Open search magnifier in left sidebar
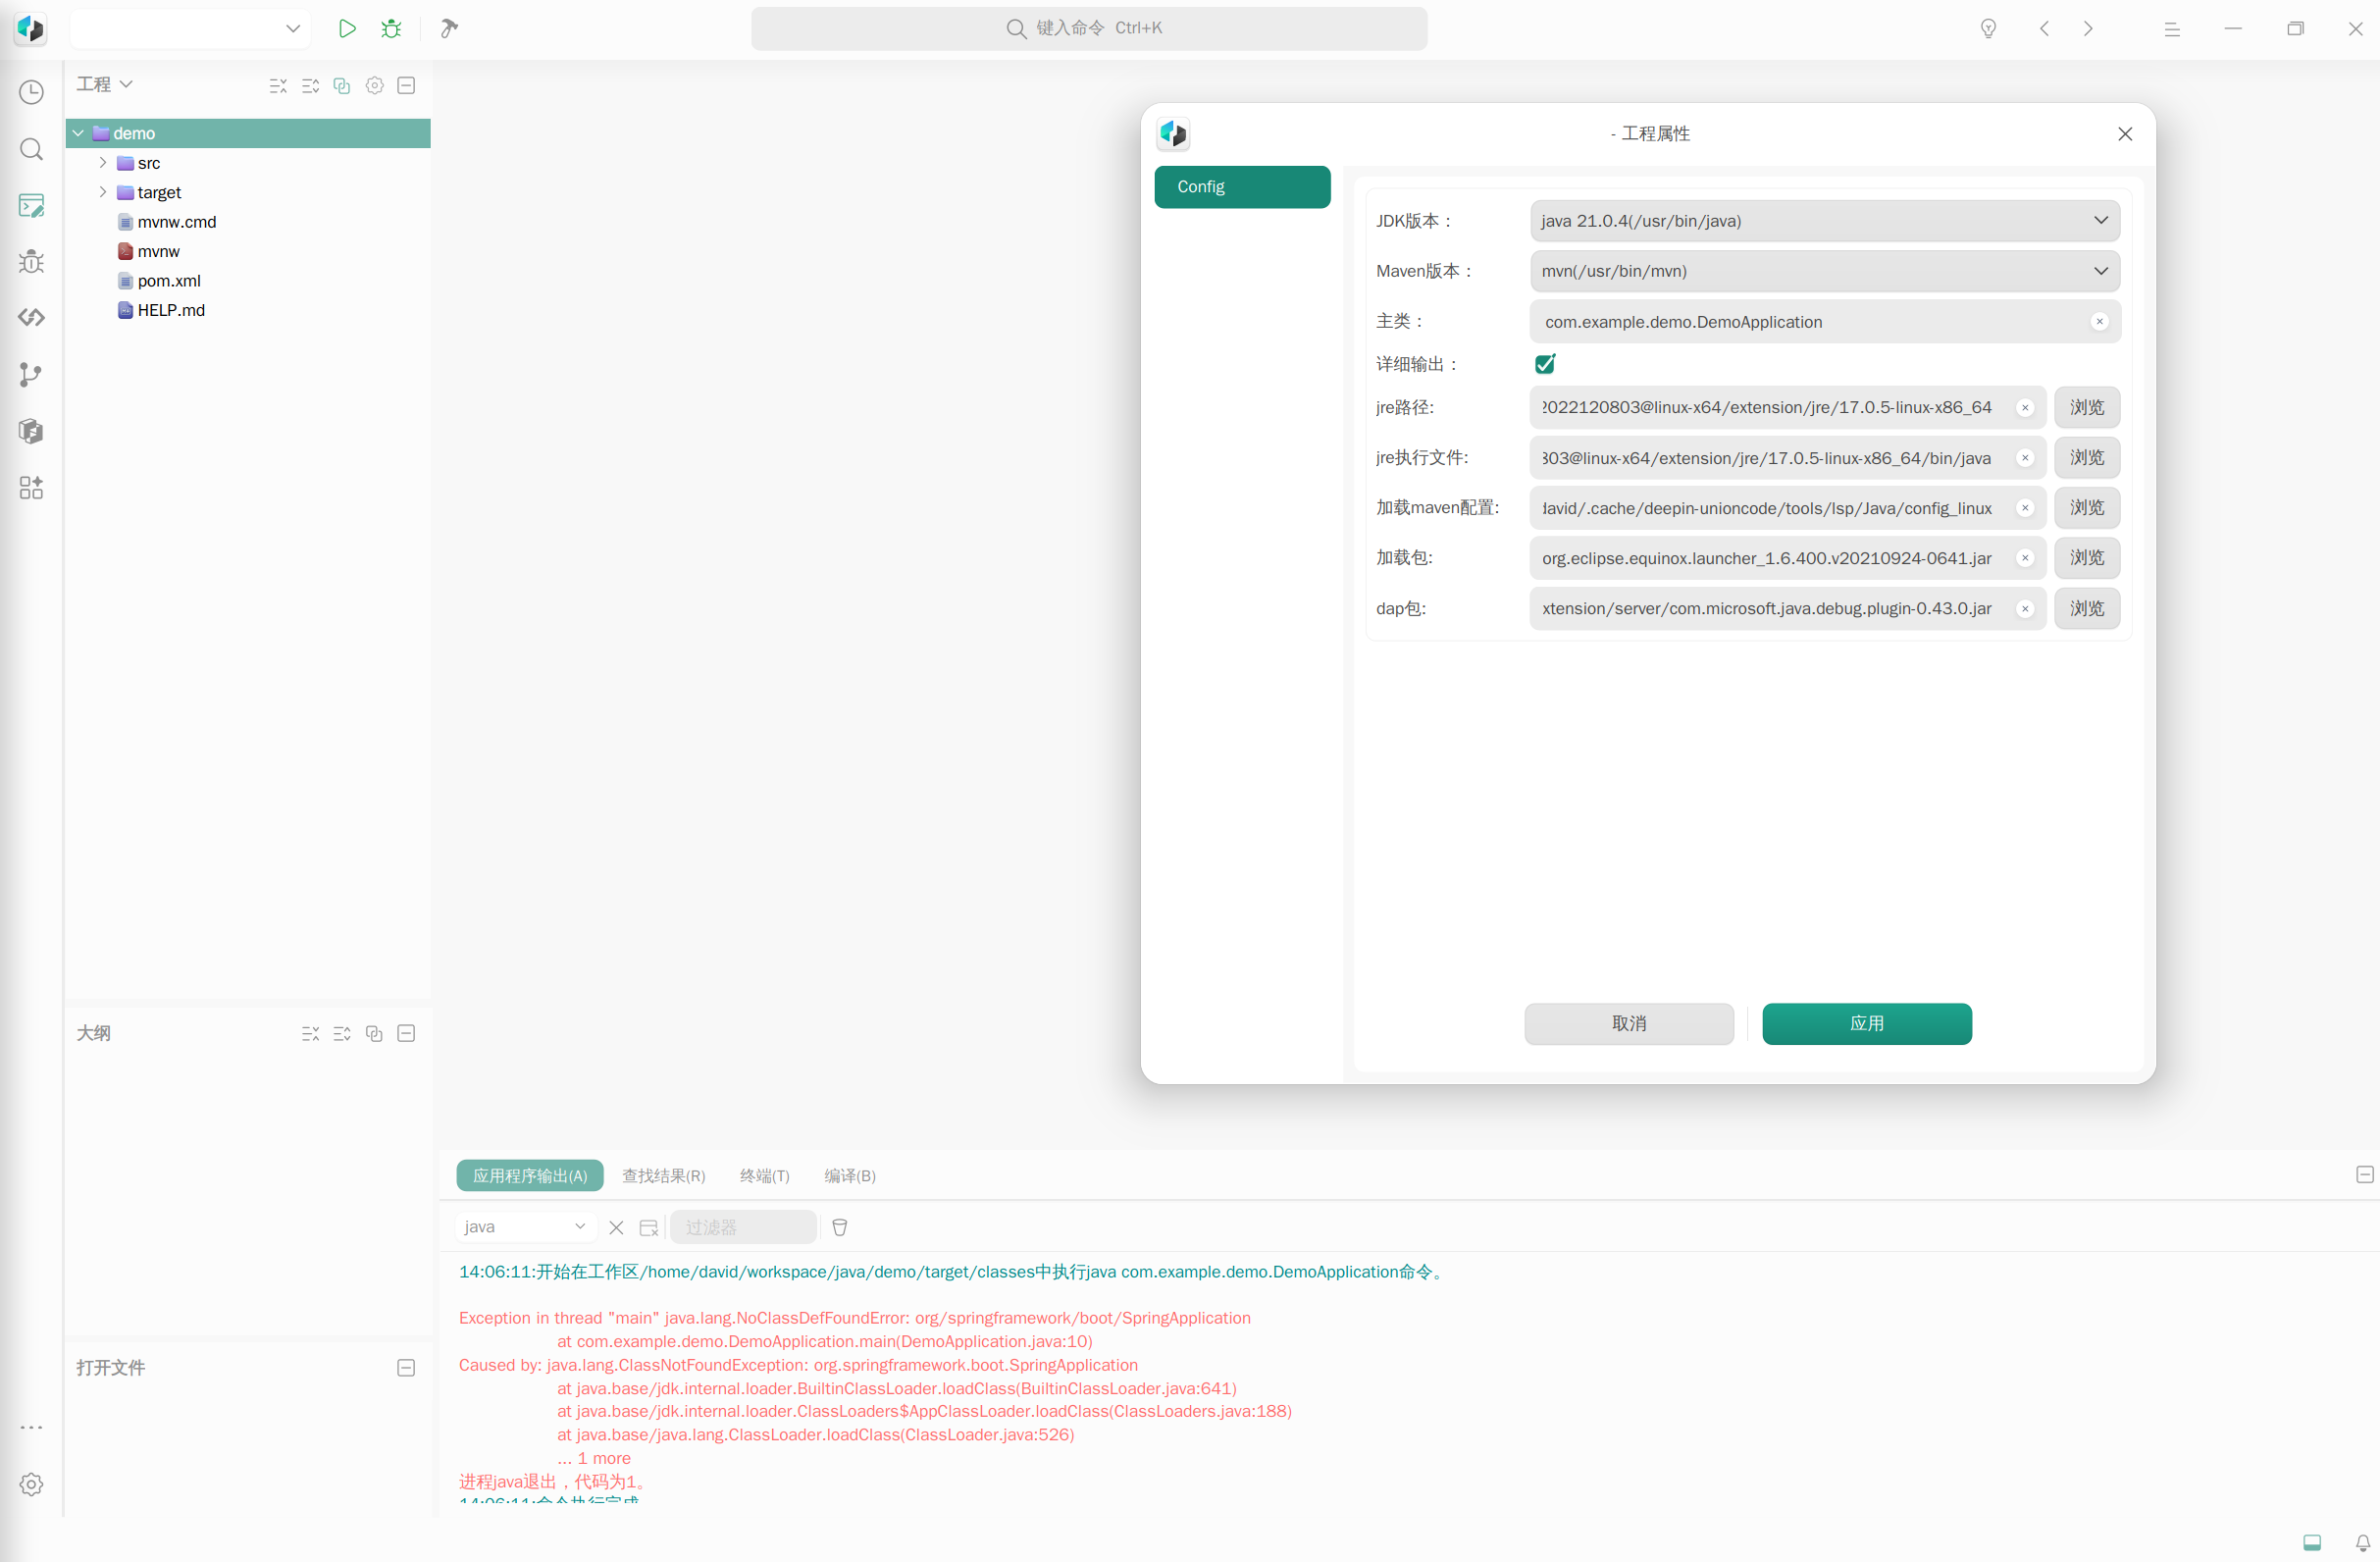This screenshot has height=1562, width=2380. coord(31,149)
